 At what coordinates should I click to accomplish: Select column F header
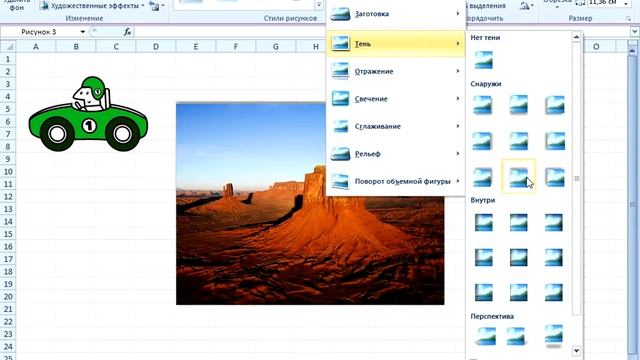[x=236, y=47]
